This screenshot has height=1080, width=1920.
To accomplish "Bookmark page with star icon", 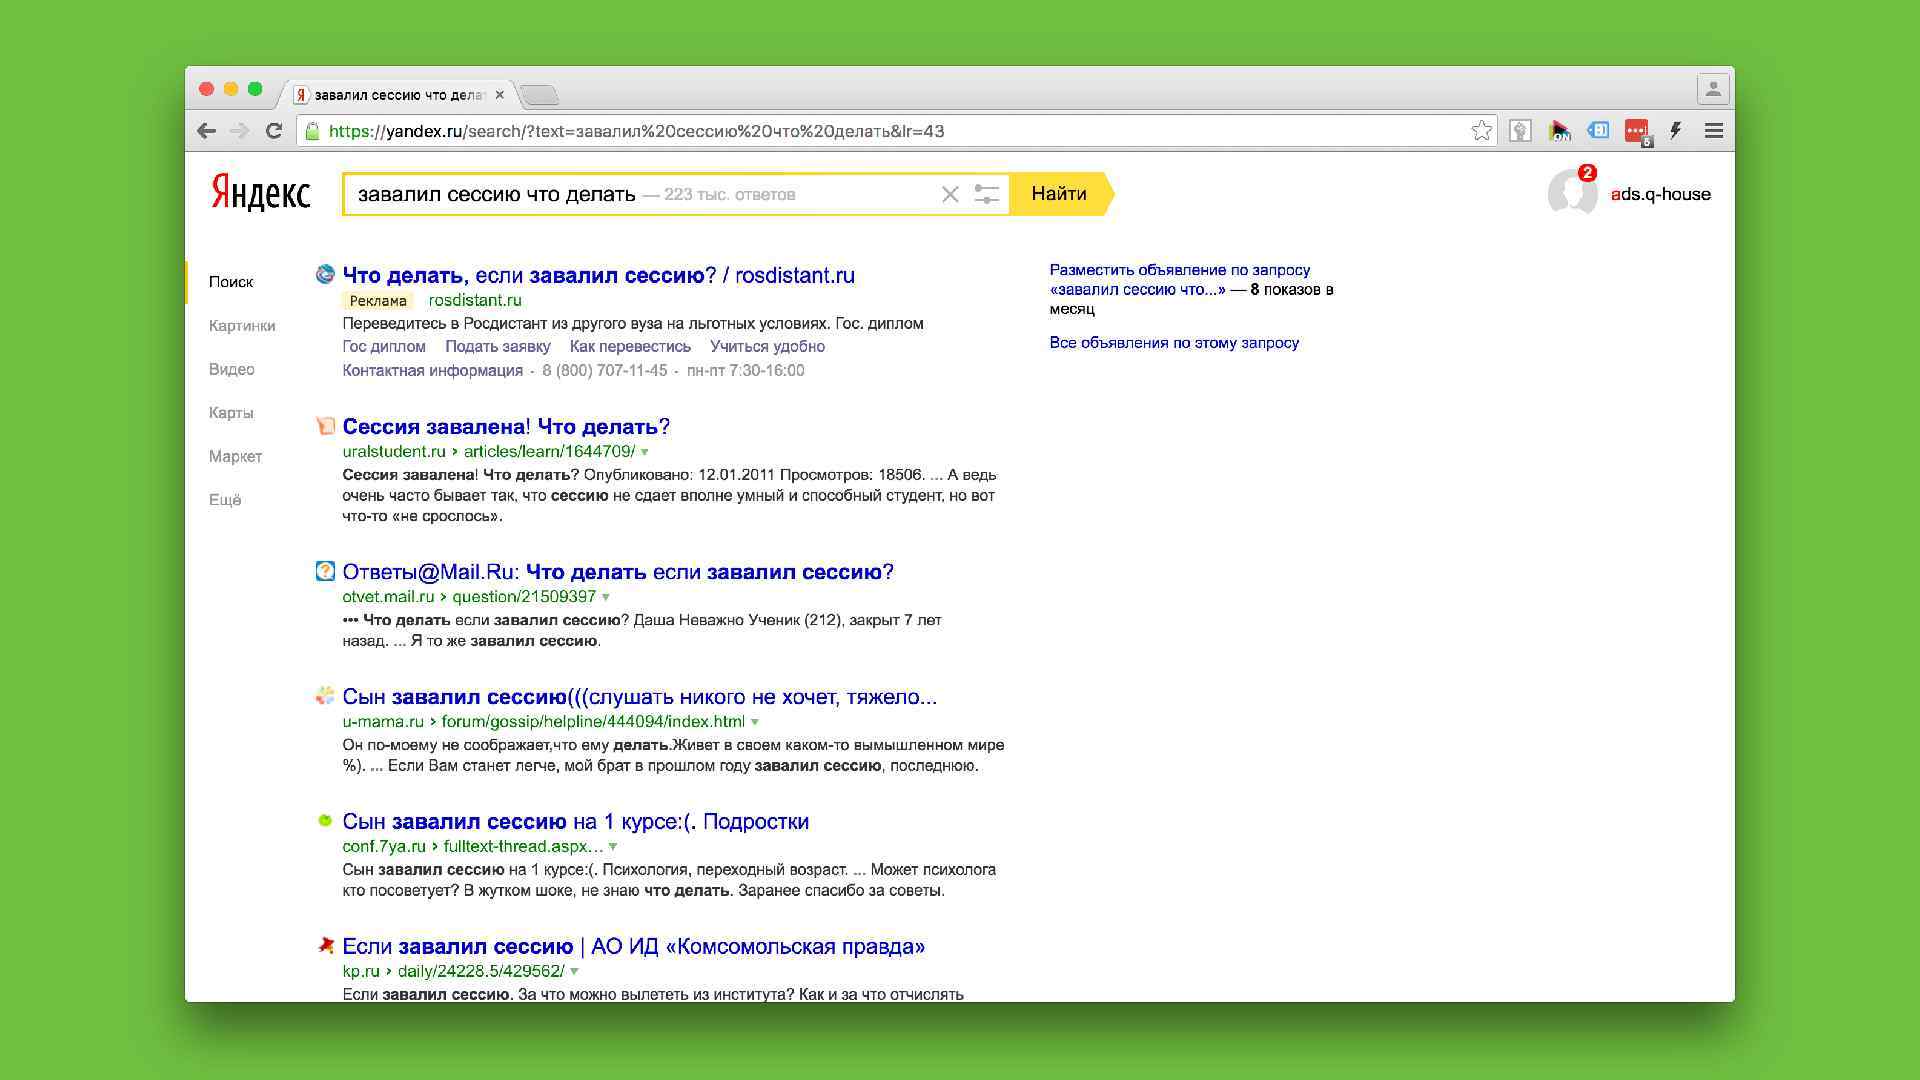I will pyautogui.click(x=1481, y=131).
